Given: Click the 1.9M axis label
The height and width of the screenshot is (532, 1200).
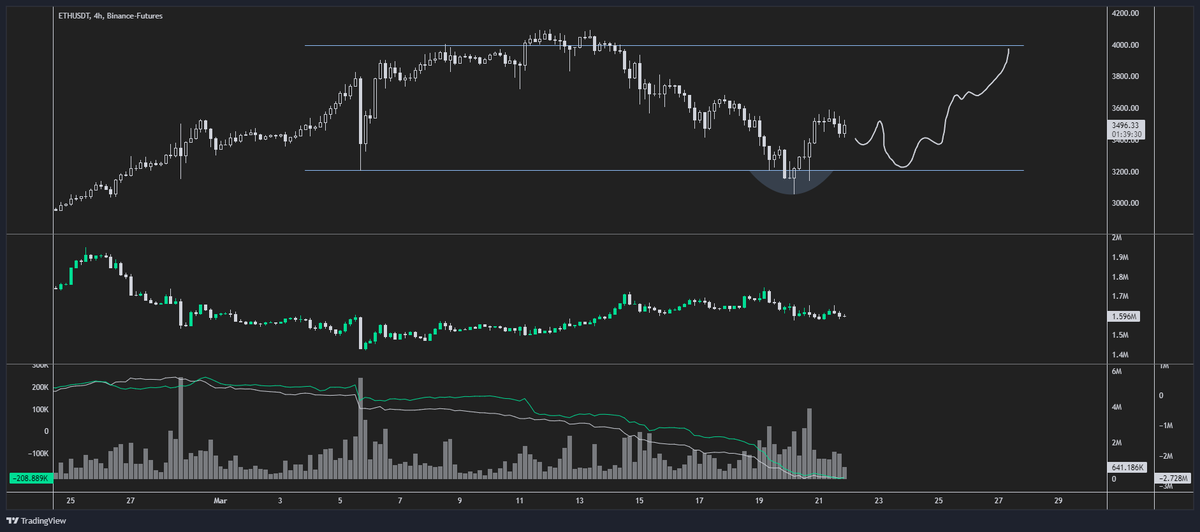Looking at the screenshot, I should tap(1120, 257).
